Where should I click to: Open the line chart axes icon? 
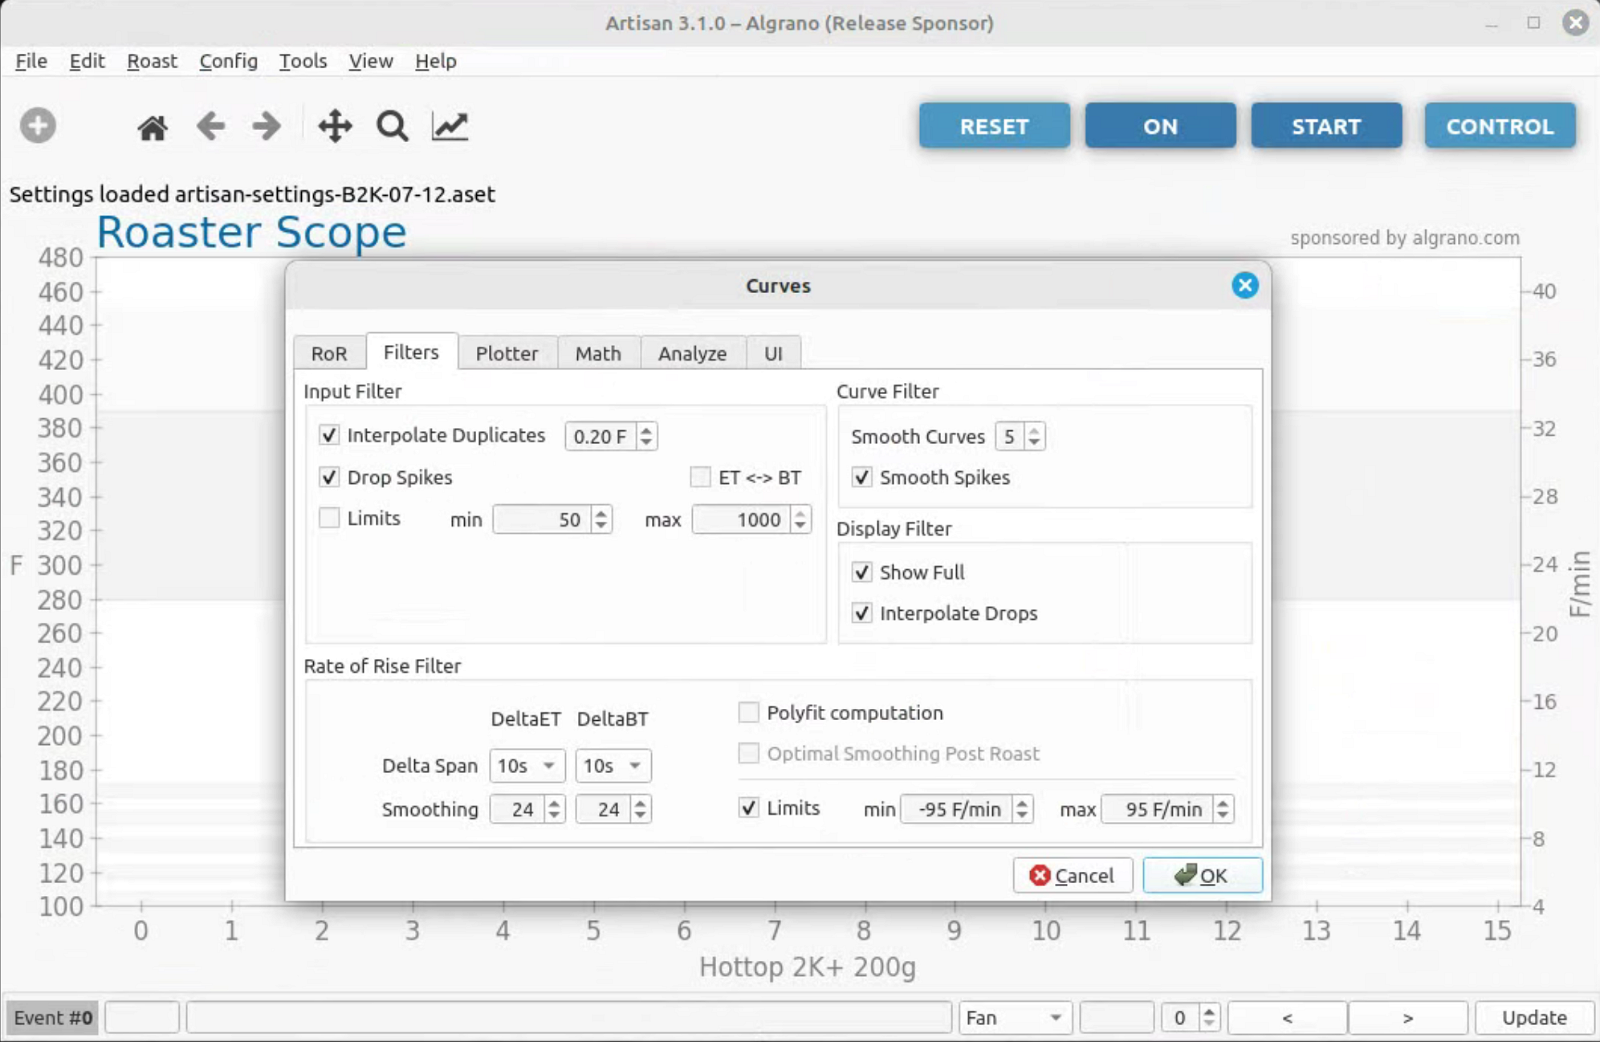450,126
